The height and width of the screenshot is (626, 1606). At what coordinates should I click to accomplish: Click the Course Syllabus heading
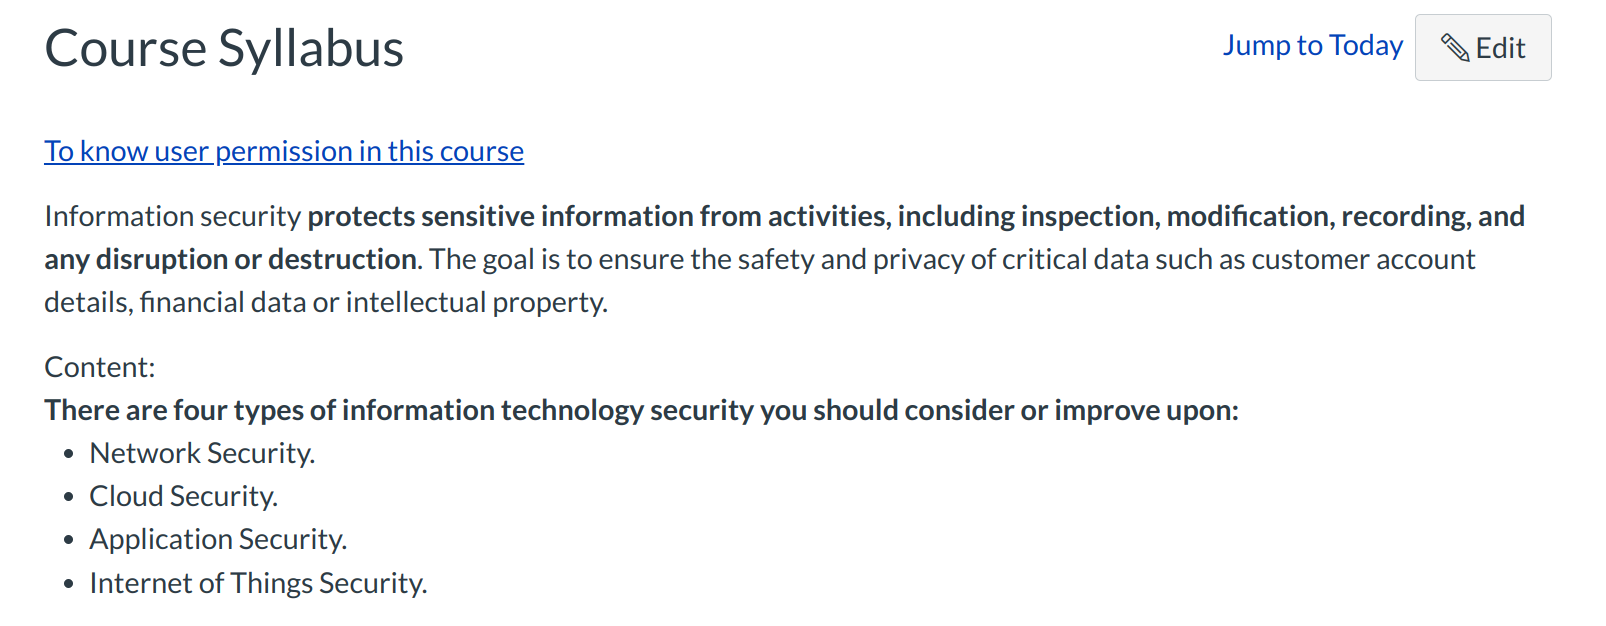[x=224, y=48]
